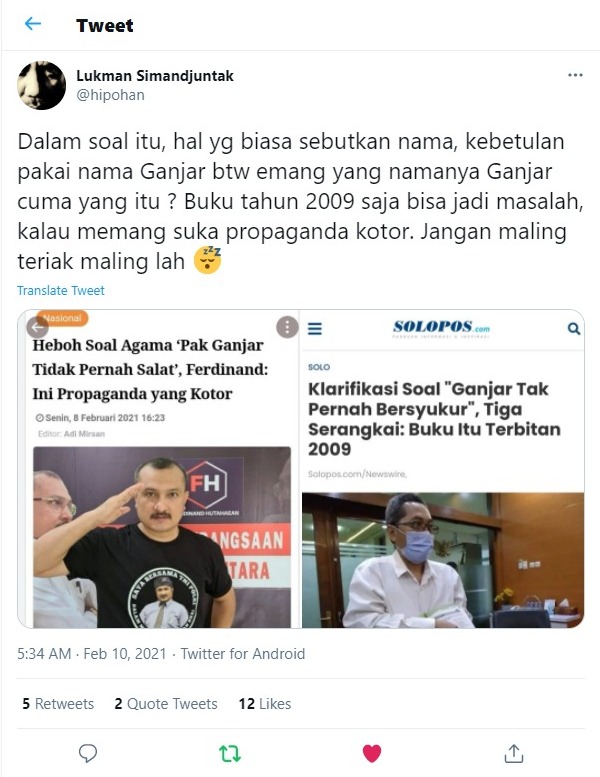Open Lukman Simandjuntak's profile avatar
This screenshot has width=600, height=777.
tap(42, 85)
